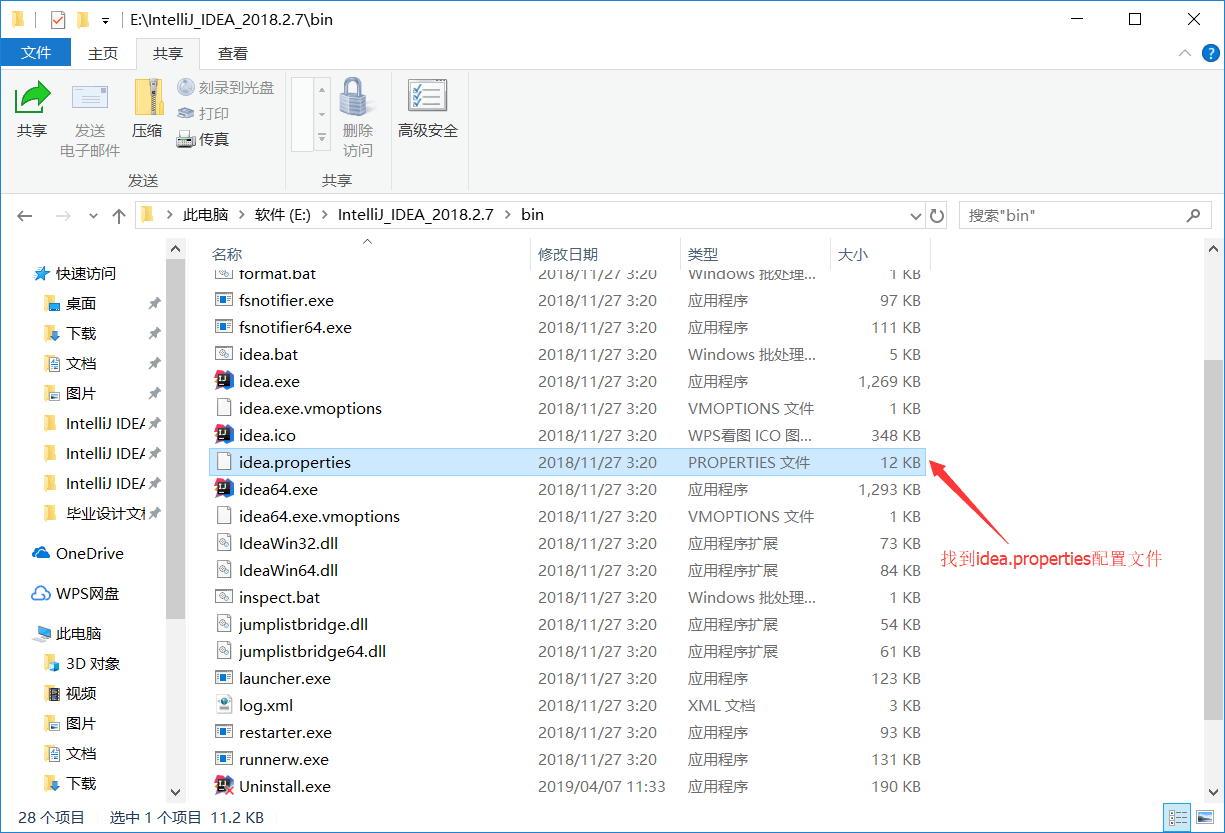
Task: Go up one folder level
Action: (118, 214)
